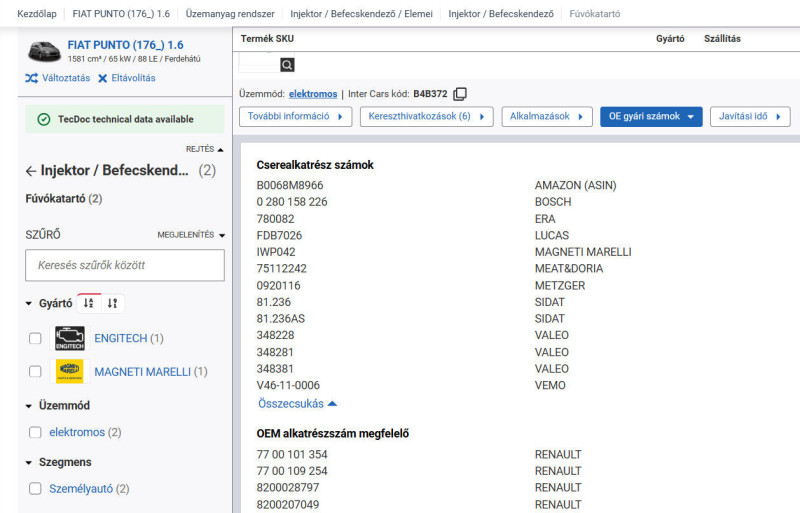Tick the ENGITECH manufacturer checkbox
Image resolution: width=800 pixels, height=513 pixels.
pyautogui.click(x=35, y=338)
